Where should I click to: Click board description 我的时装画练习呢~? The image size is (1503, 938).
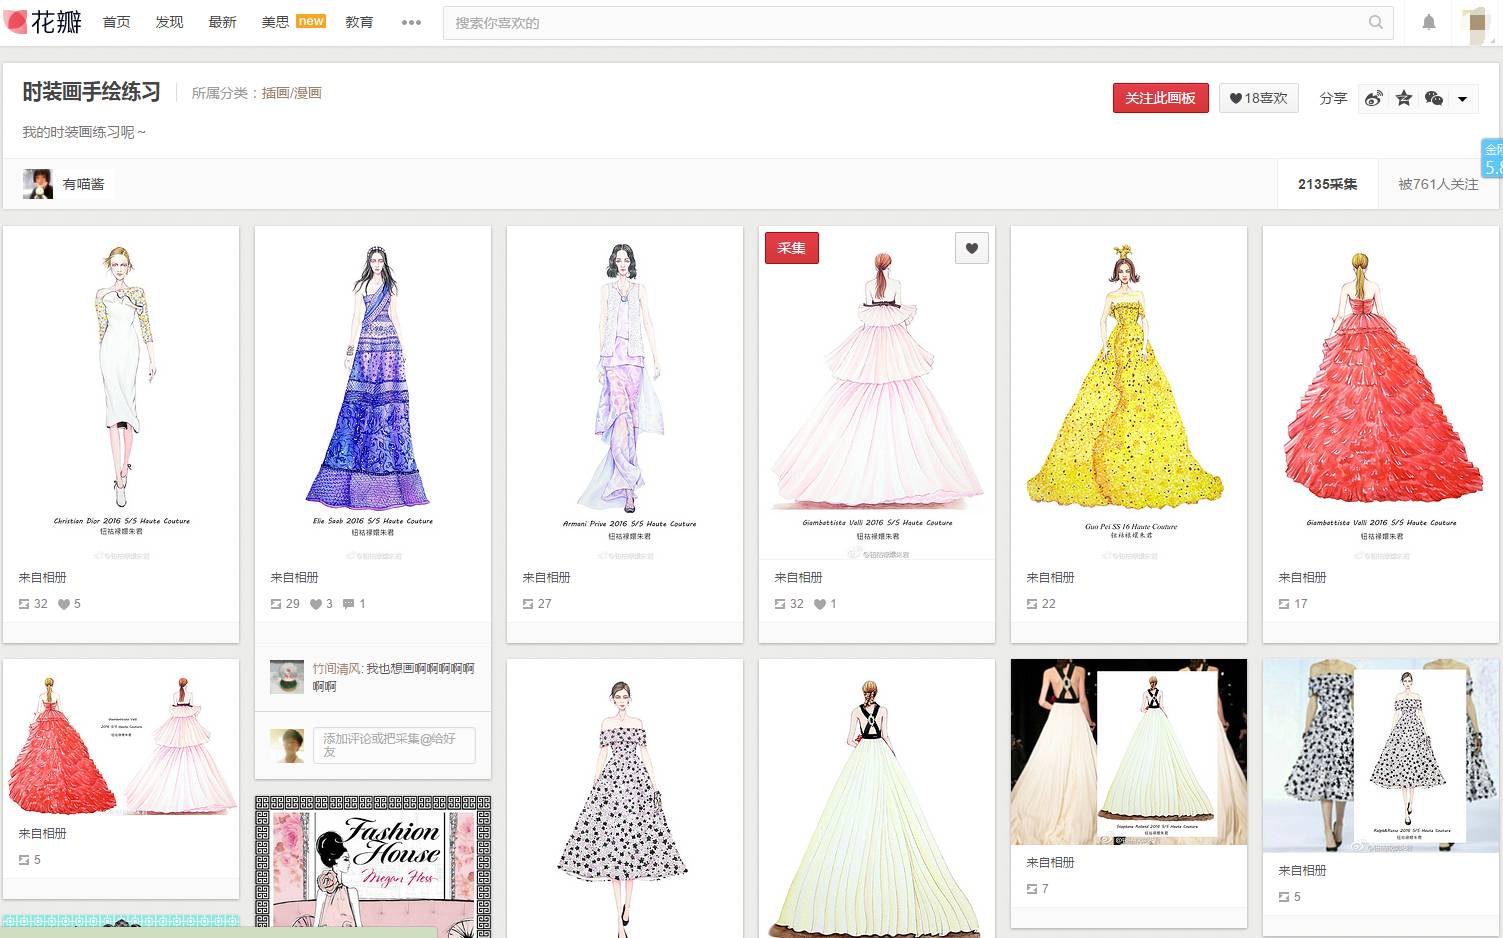click(x=84, y=132)
